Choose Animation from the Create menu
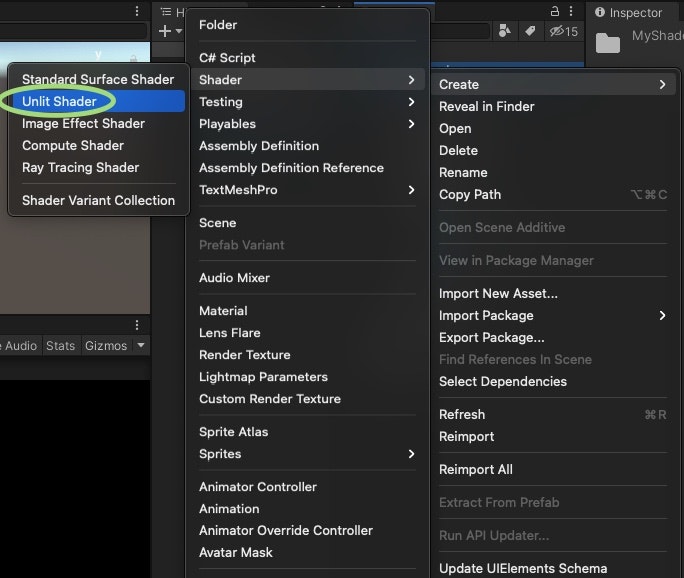Image resolution: width=684 pixels, height=578 pixels. click(308, 509)
